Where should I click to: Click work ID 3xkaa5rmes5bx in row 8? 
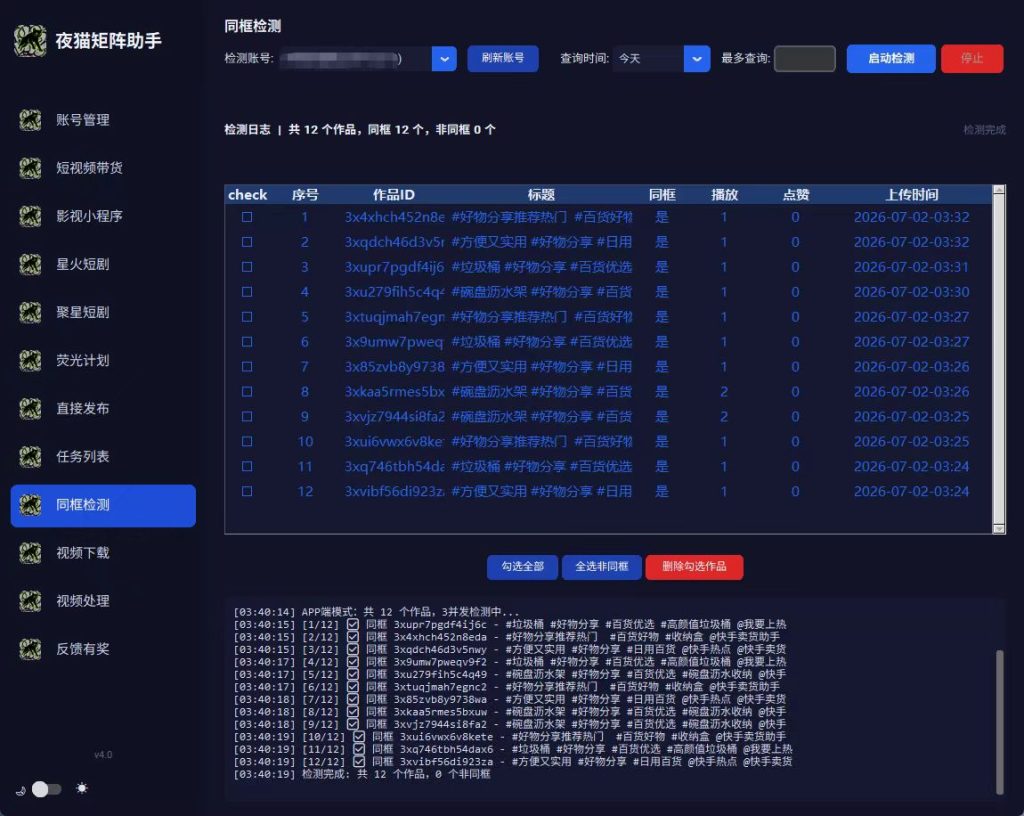click(x=394, y=392)
